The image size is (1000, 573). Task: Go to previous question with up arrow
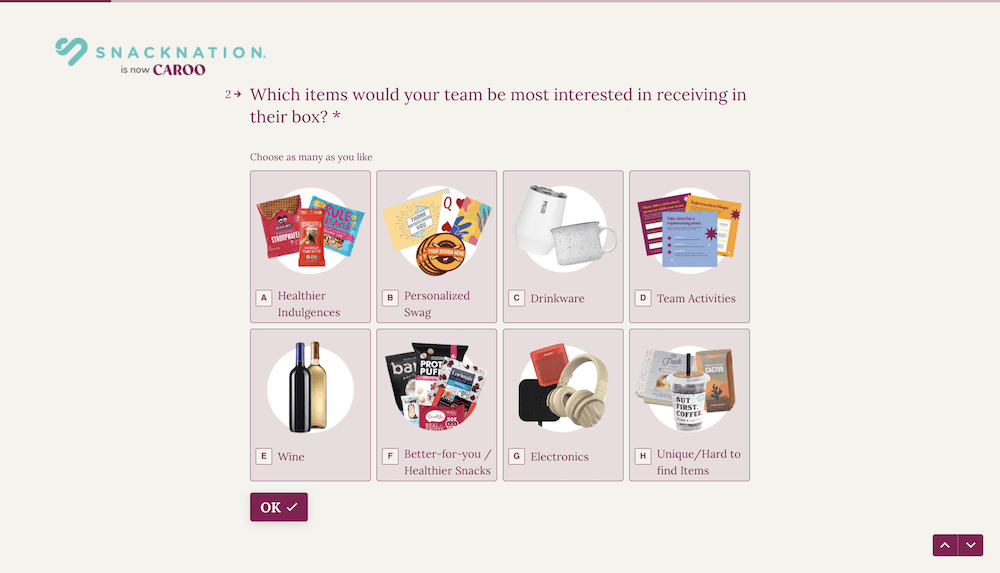click(x=945, y=545)
